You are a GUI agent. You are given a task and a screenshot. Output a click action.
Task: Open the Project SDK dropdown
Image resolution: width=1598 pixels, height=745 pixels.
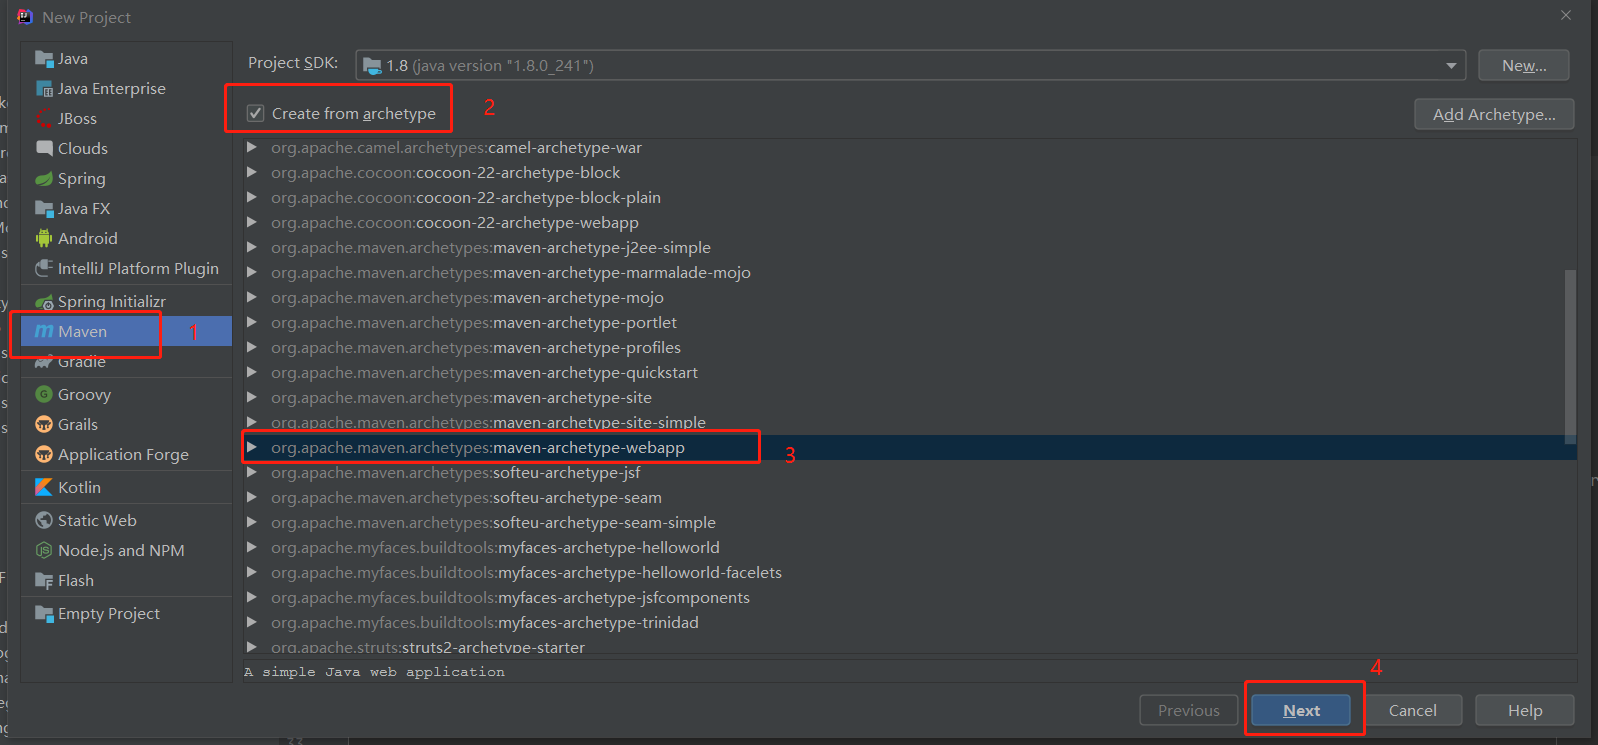click(x=1451, y=66)
